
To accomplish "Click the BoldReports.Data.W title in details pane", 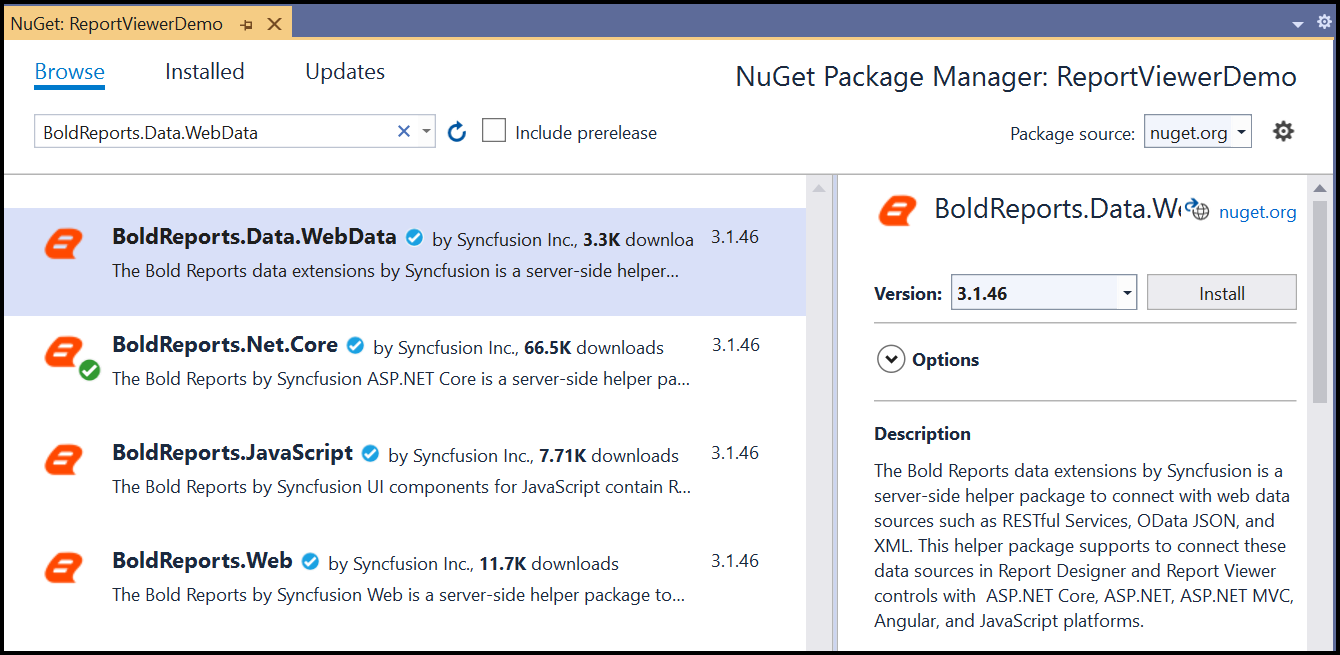I will [1058, 209].
